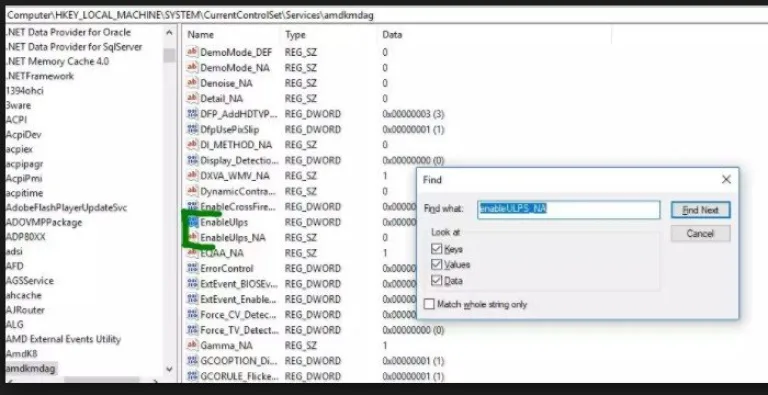The height and width of the screenshot is (395, 768).
Task: Click the GCOOPTION_Di DWORD icon
Action: pos(192,361)
